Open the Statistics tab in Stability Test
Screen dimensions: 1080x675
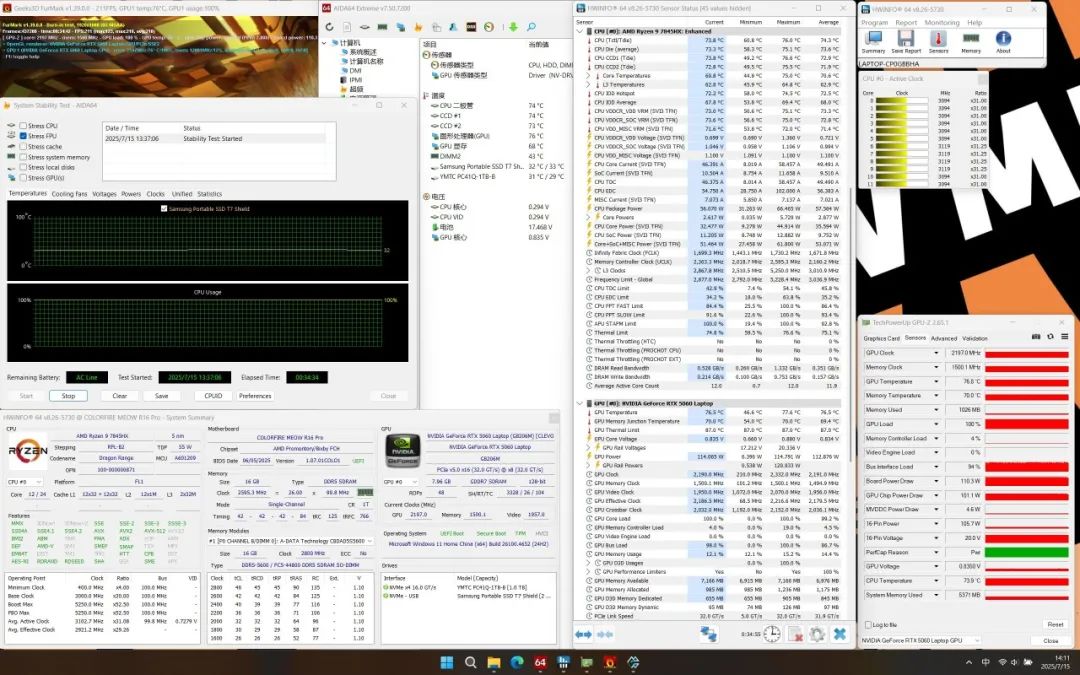[x=209, y=194]
